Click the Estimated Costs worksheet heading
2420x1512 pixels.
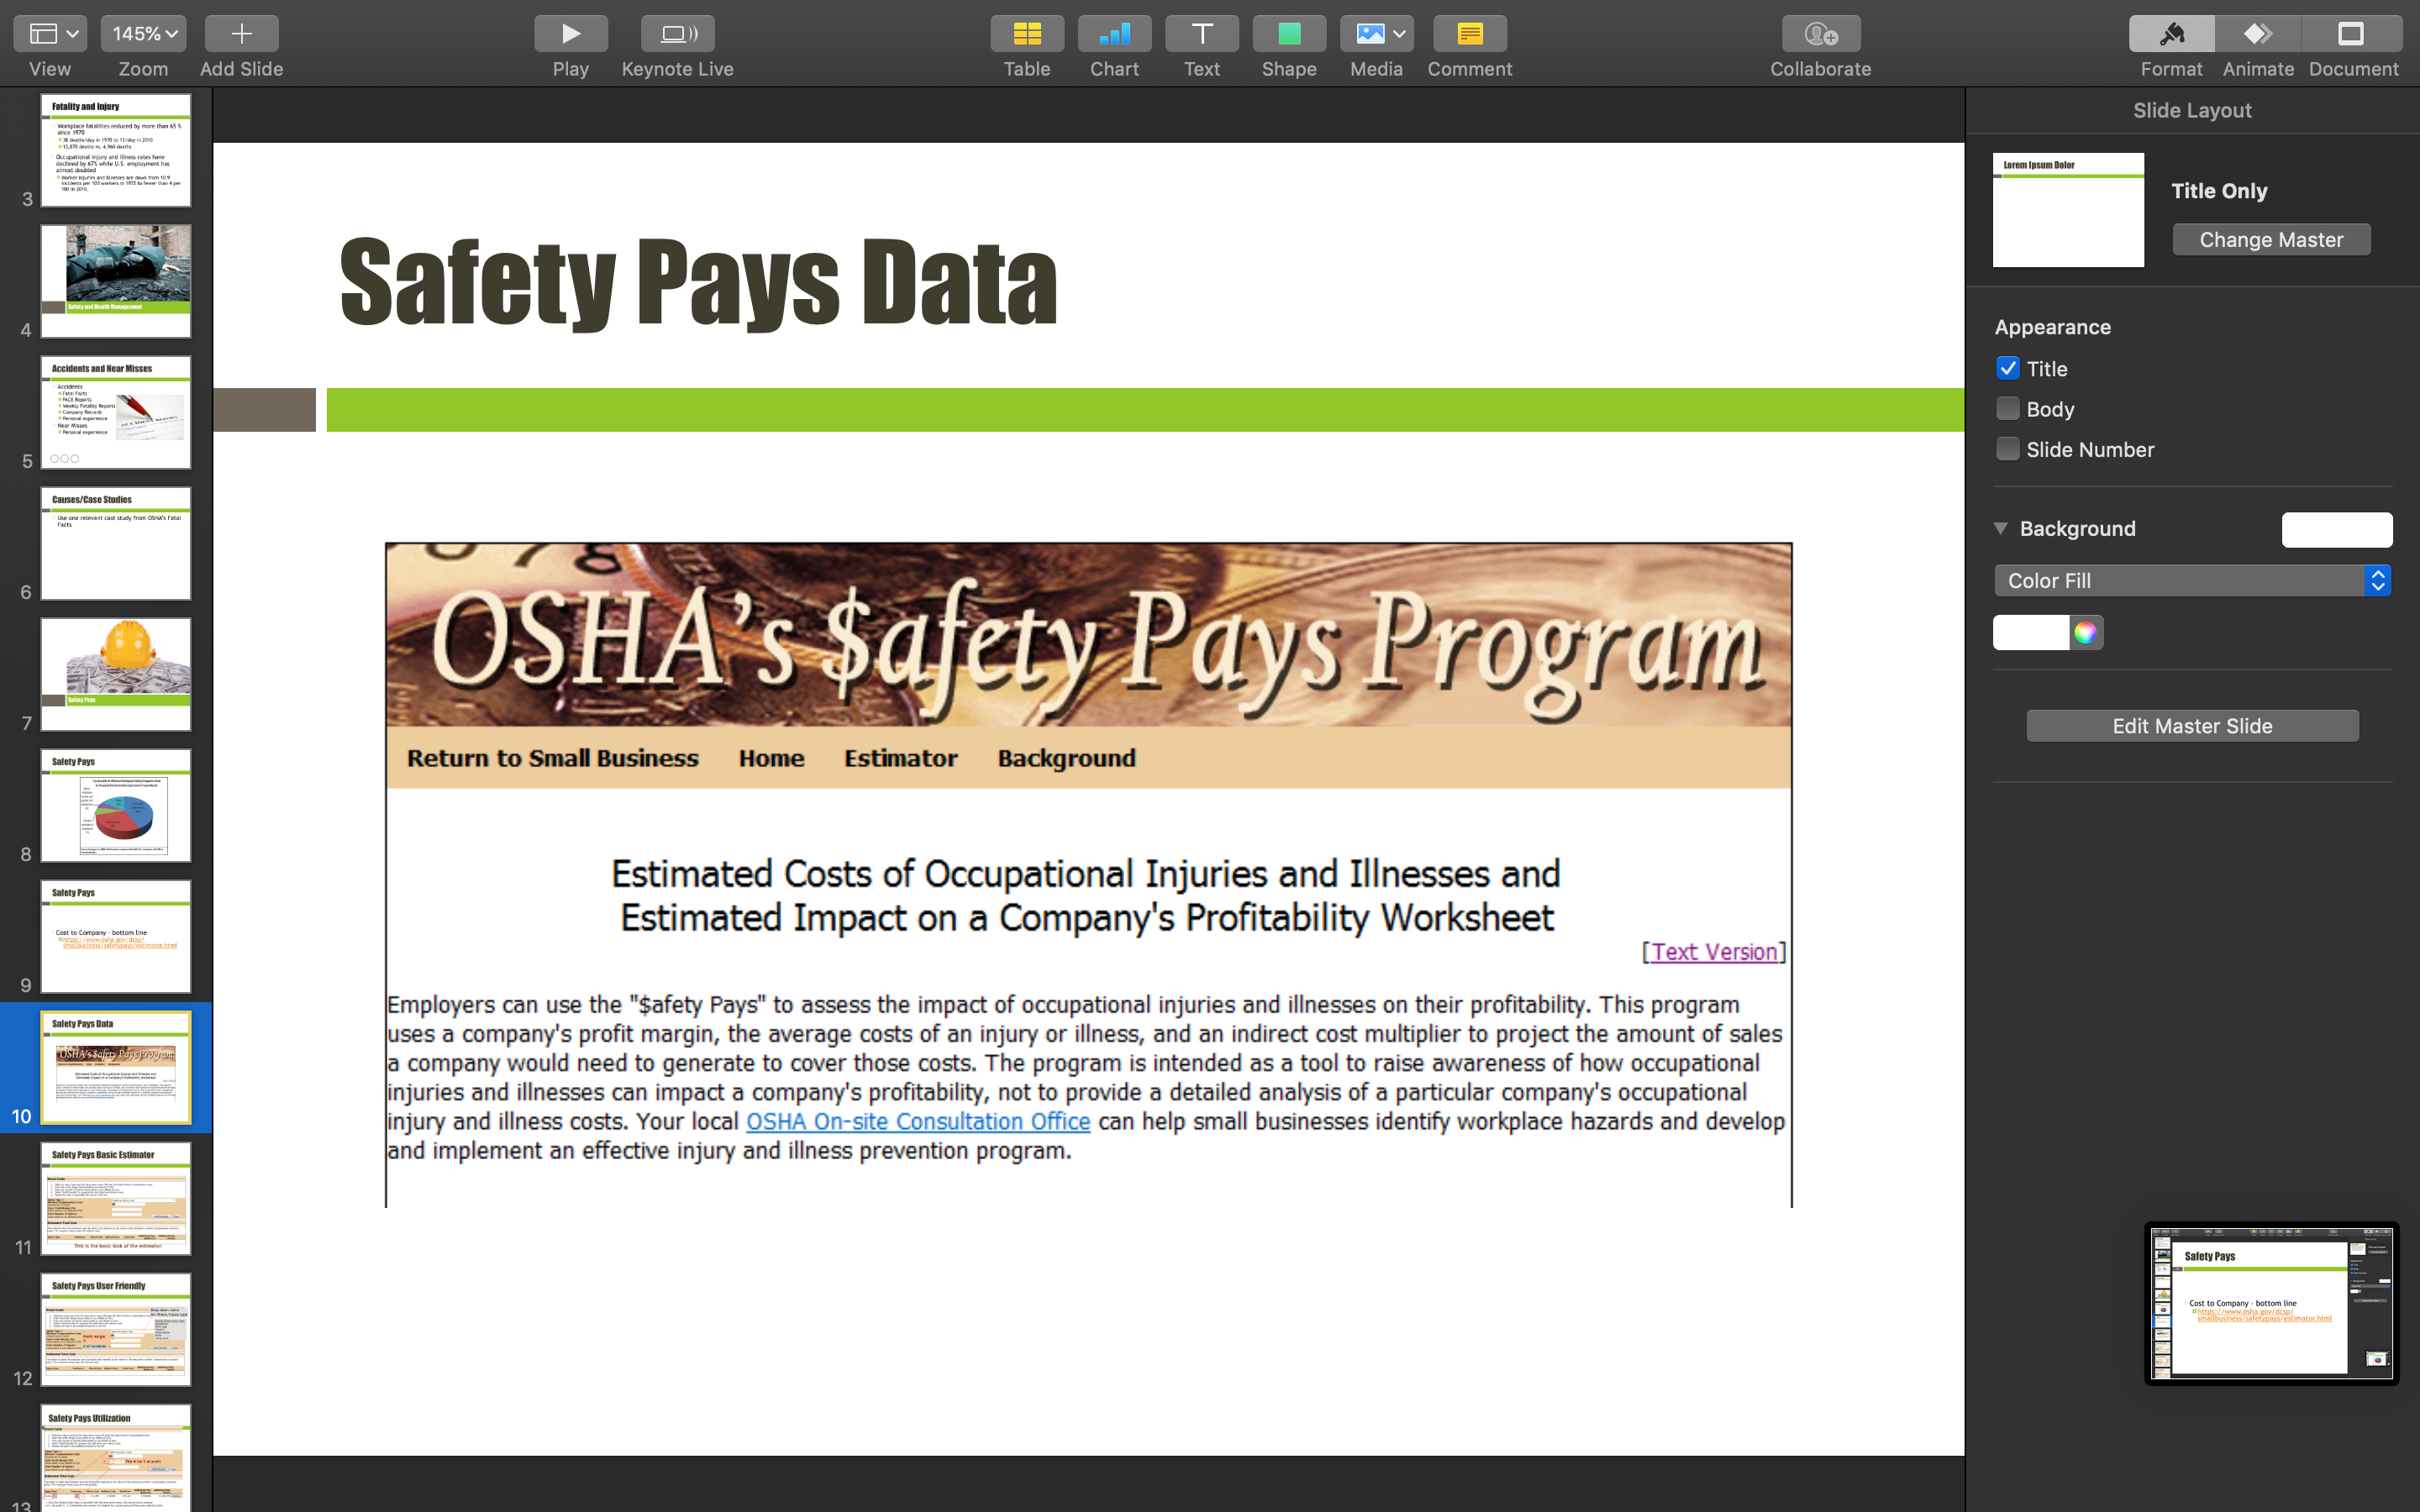[1087, 896]
